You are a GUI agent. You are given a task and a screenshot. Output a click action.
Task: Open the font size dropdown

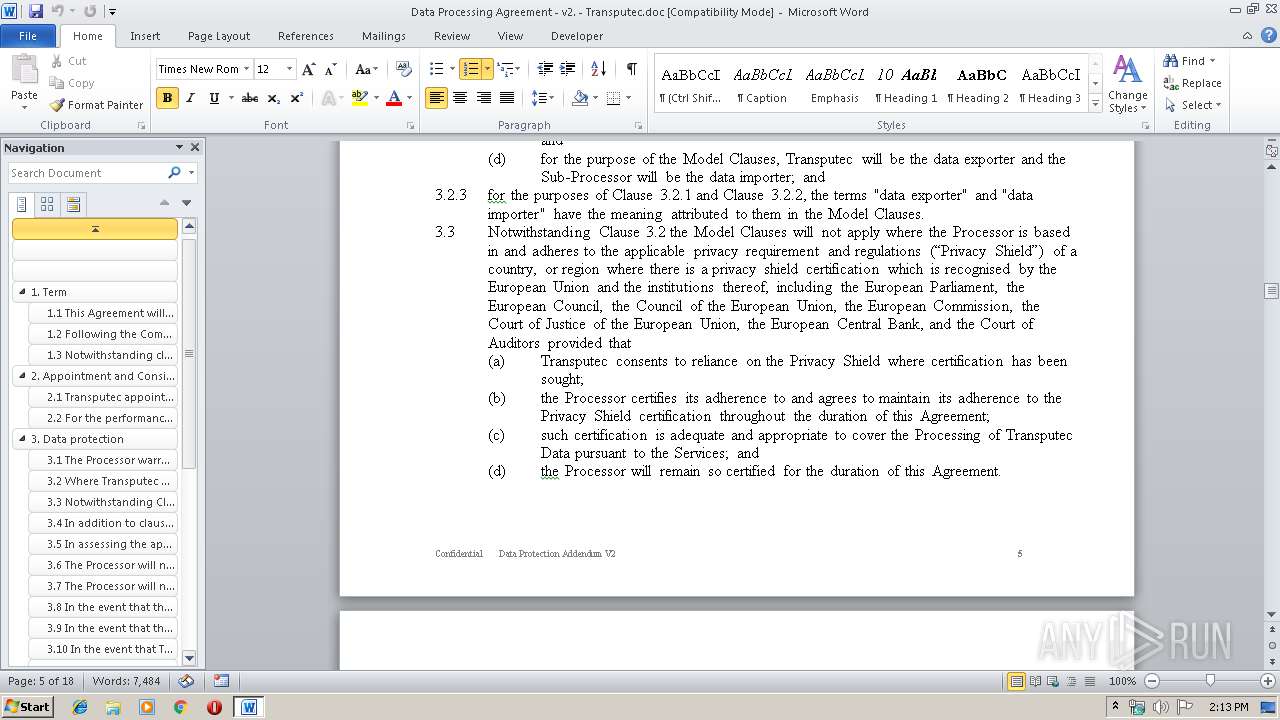(x=290, y=69)
